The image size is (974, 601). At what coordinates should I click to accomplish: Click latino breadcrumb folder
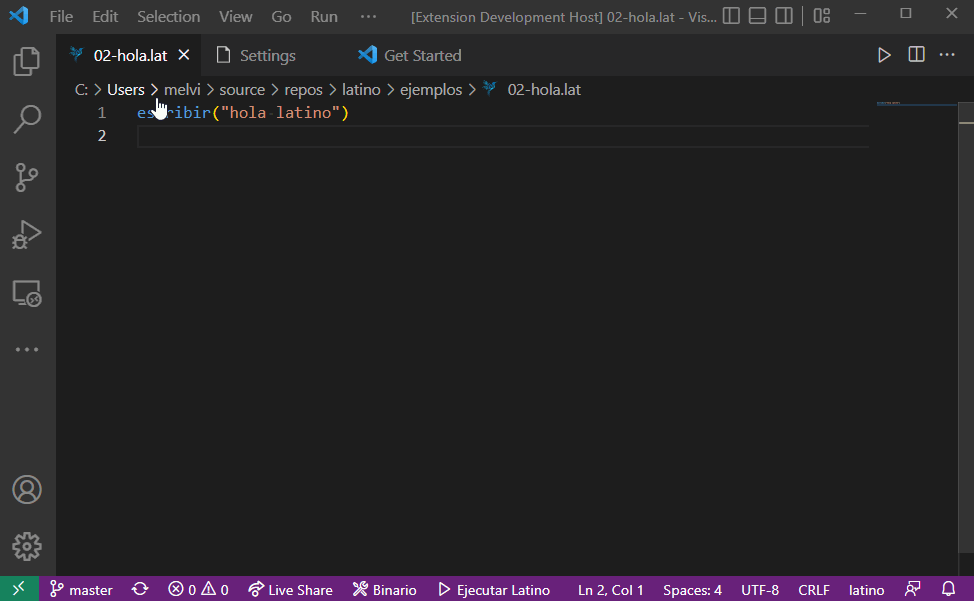[x=361, y=89]
